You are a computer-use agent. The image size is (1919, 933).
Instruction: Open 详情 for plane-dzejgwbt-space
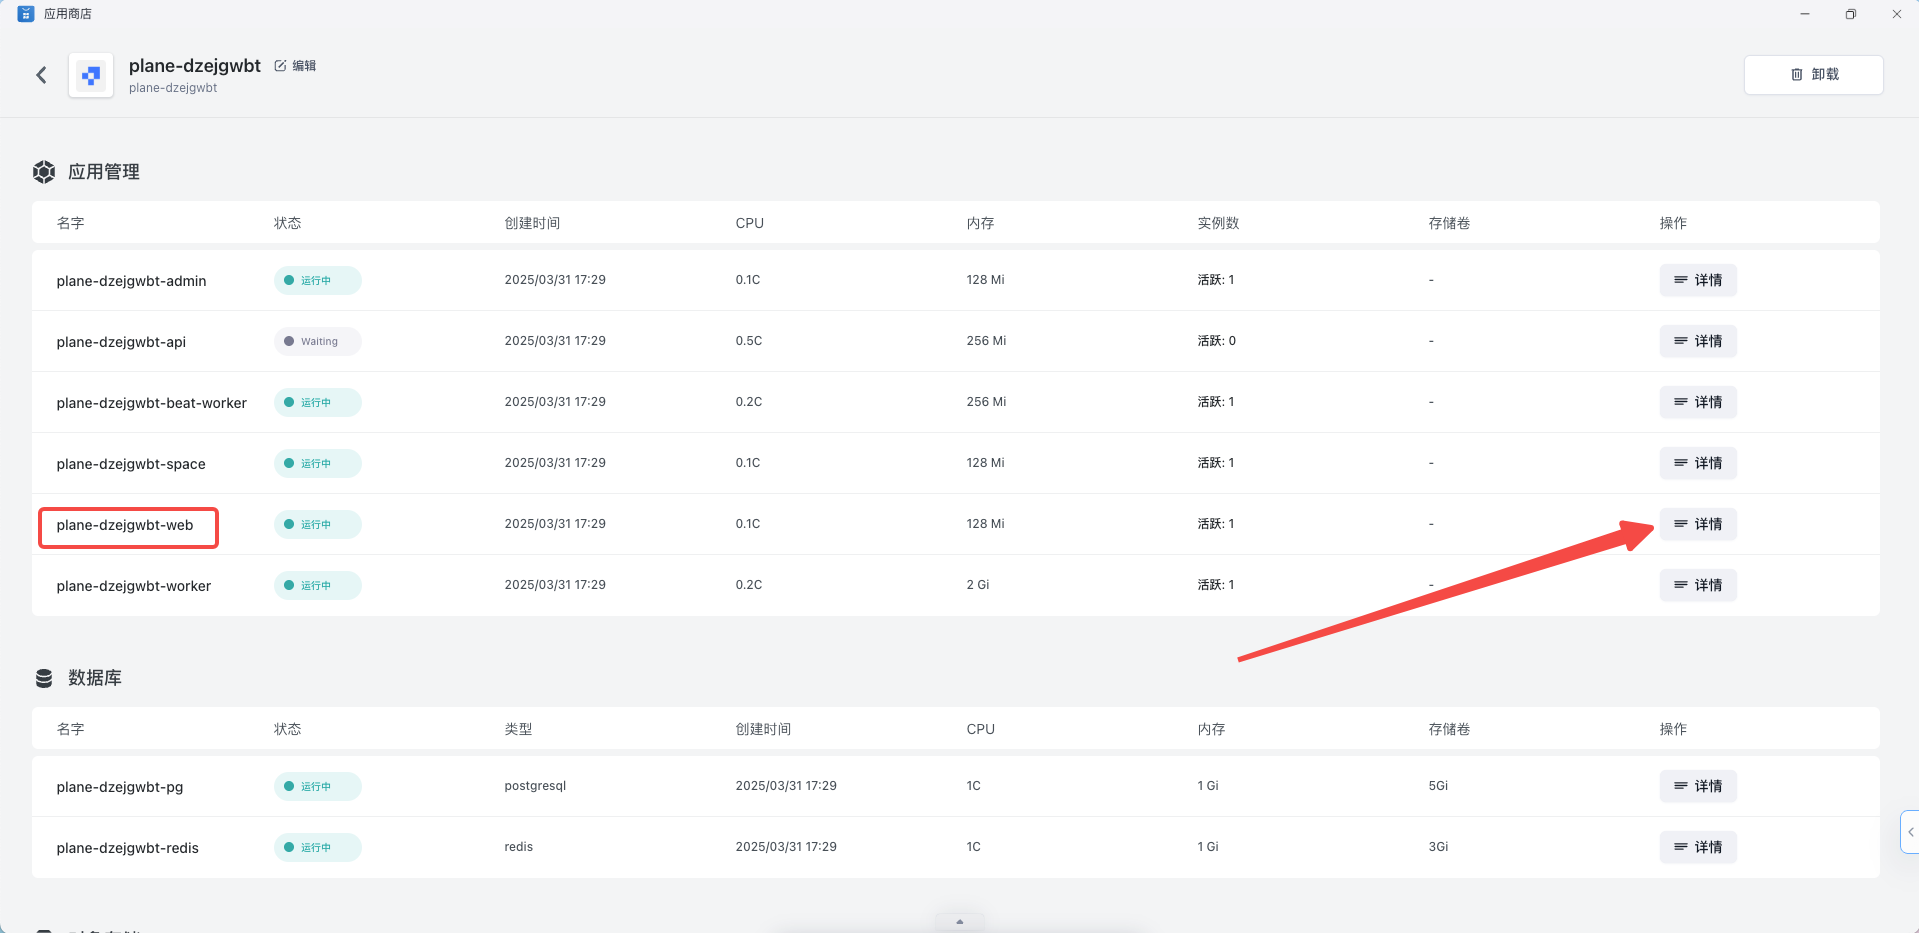coord(1698,463)
